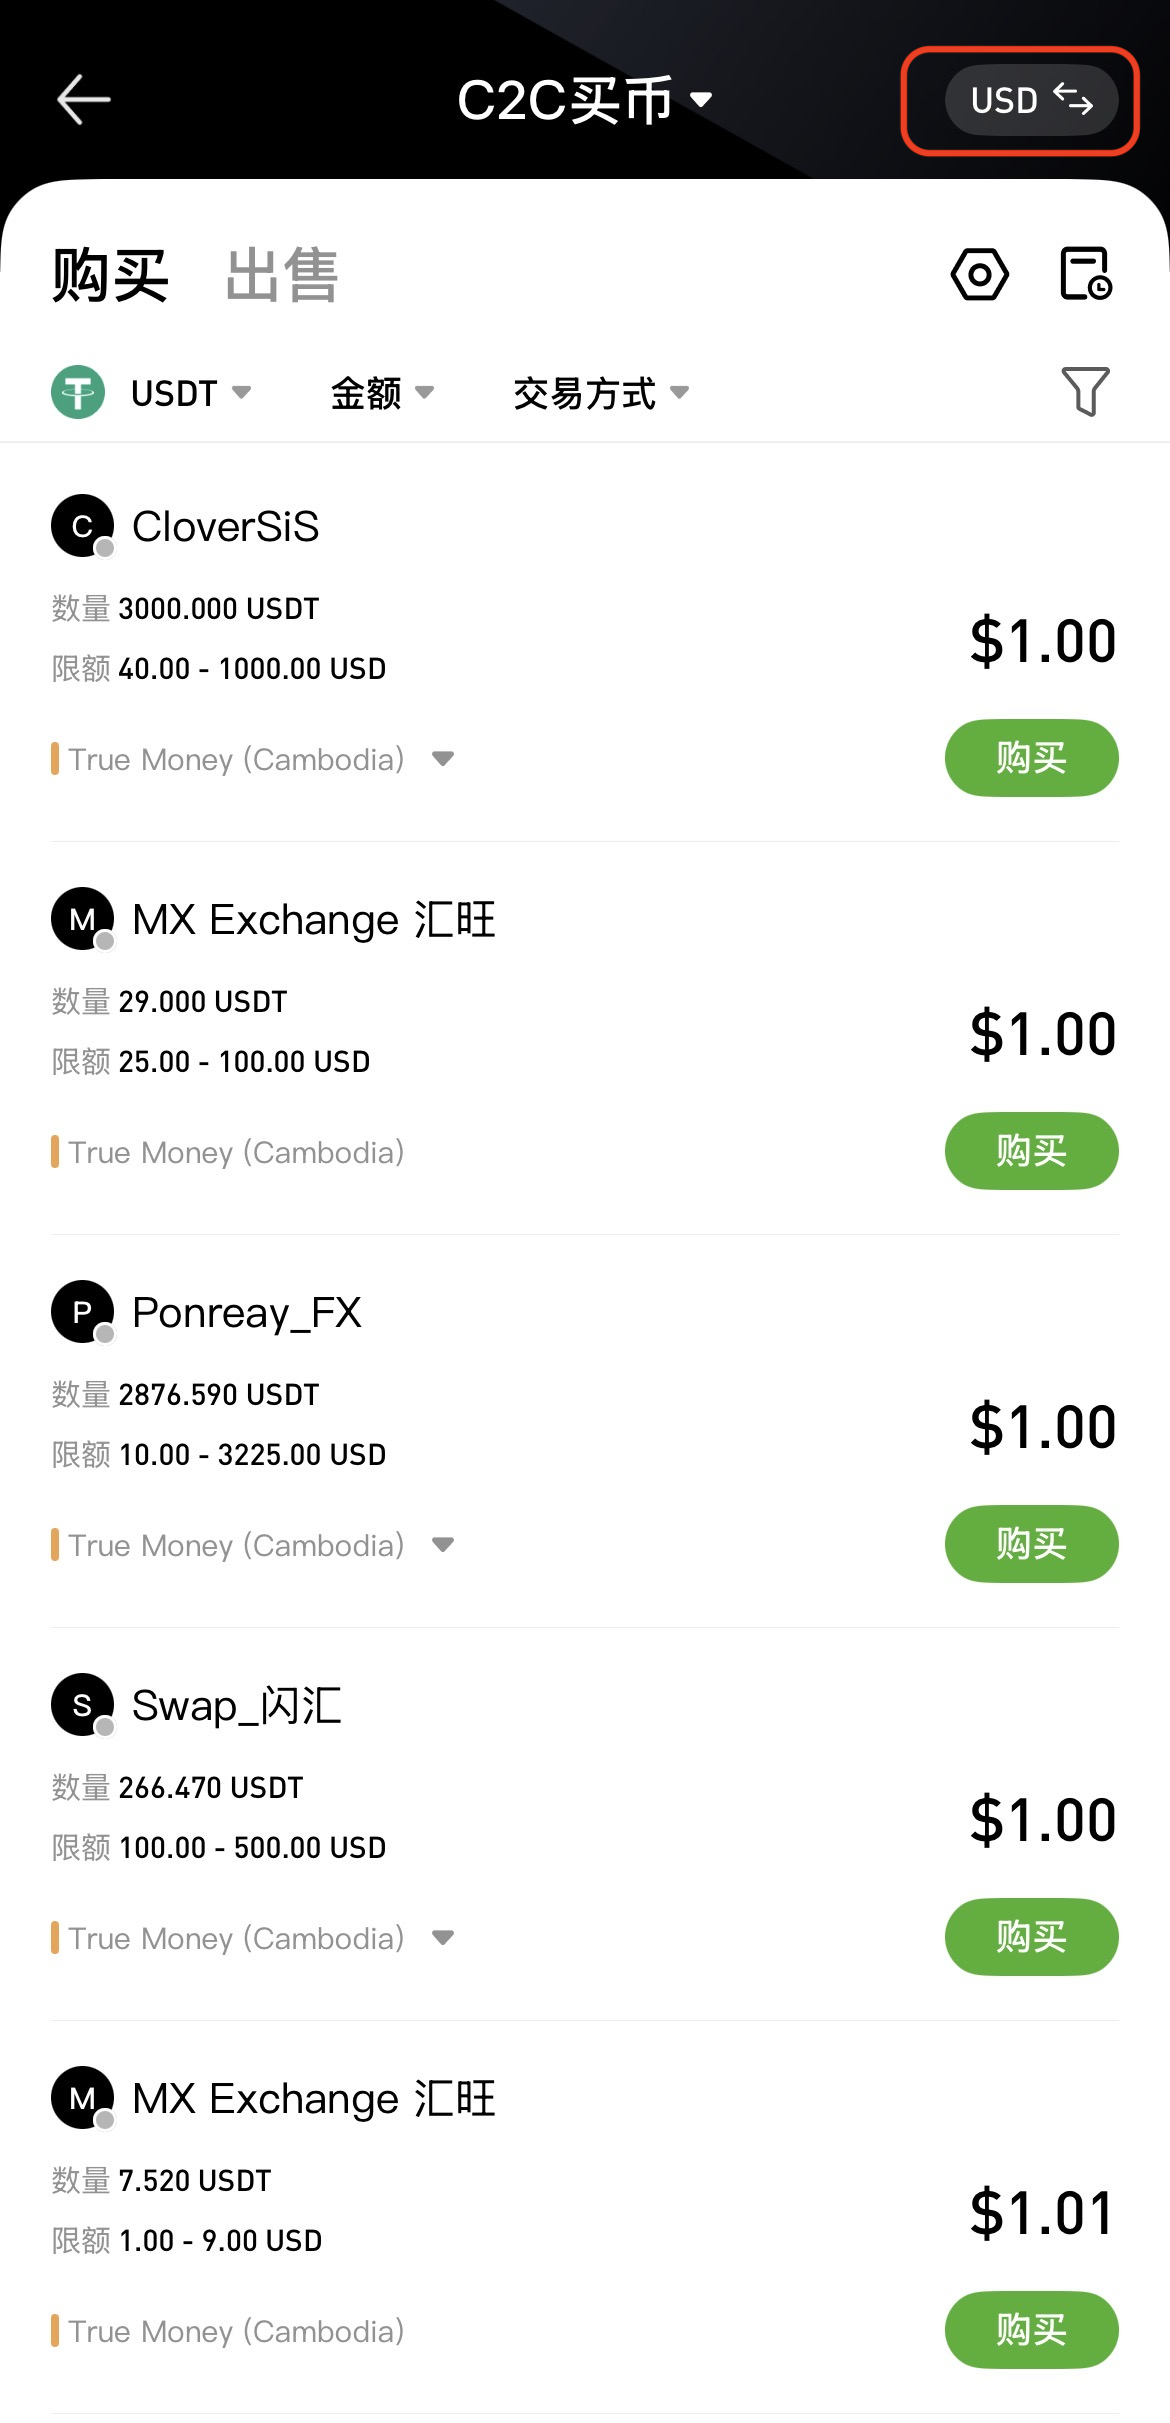The width and height of the screenshot is (1170, 2423).
Task: Open the C2C买币 title dropdown
Action: tap(584, 100)
